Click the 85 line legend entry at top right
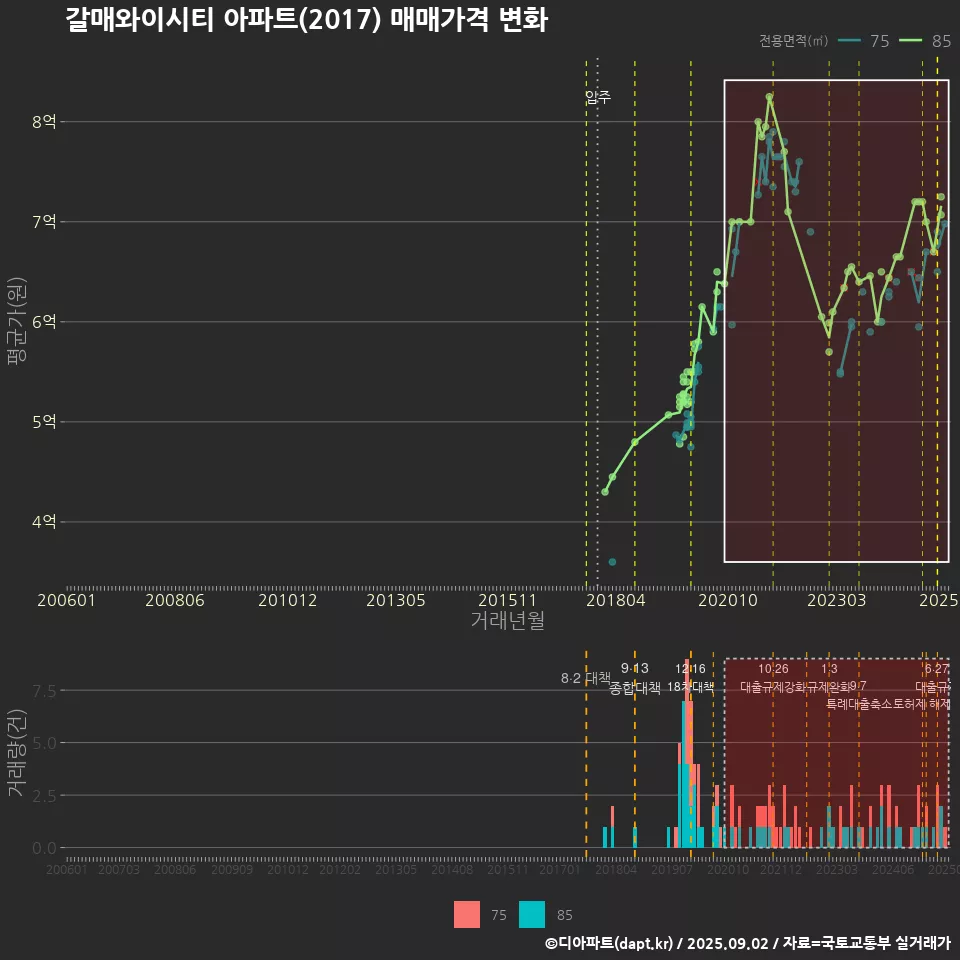The height and width of the screenshot is (960, 960). [925, 41]
